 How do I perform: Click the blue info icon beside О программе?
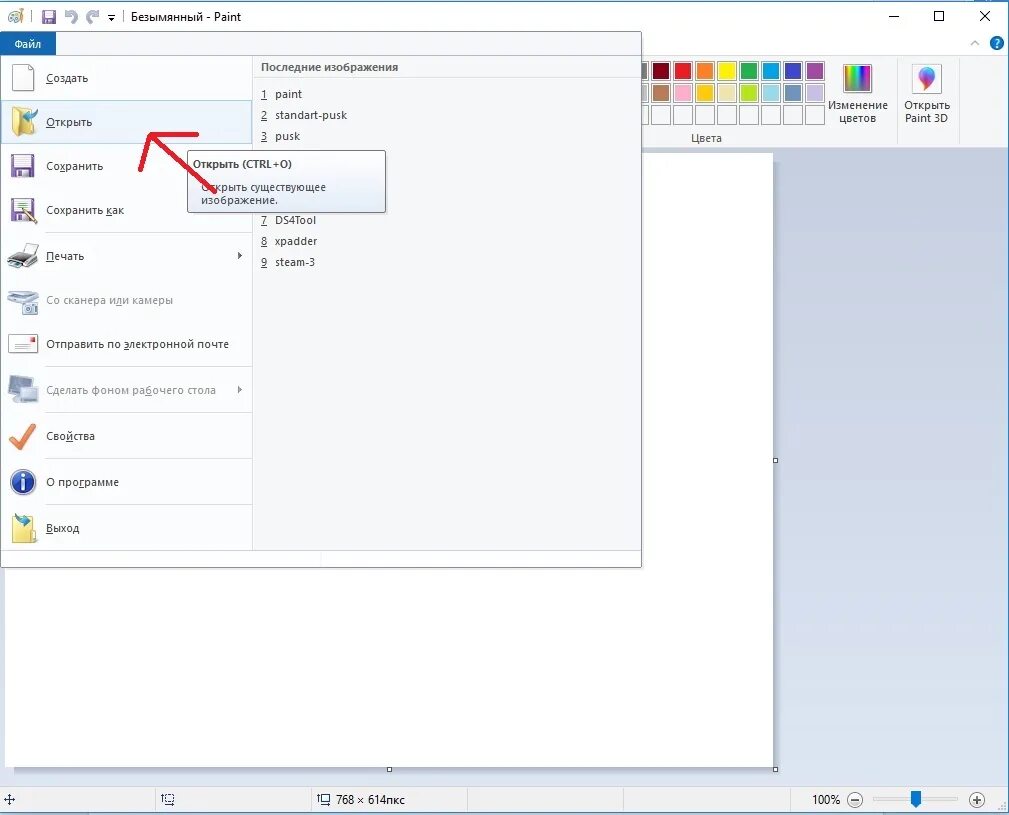(23, 482)
